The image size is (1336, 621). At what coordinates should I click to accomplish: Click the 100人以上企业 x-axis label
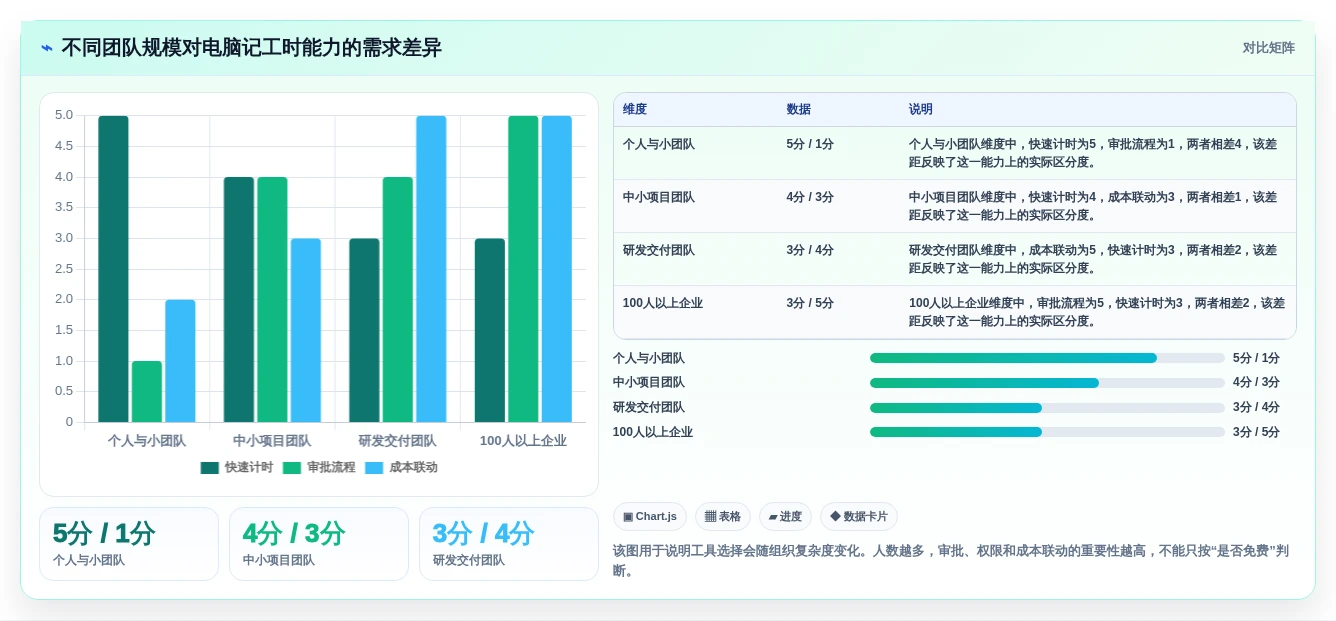(x=523, y=440)
